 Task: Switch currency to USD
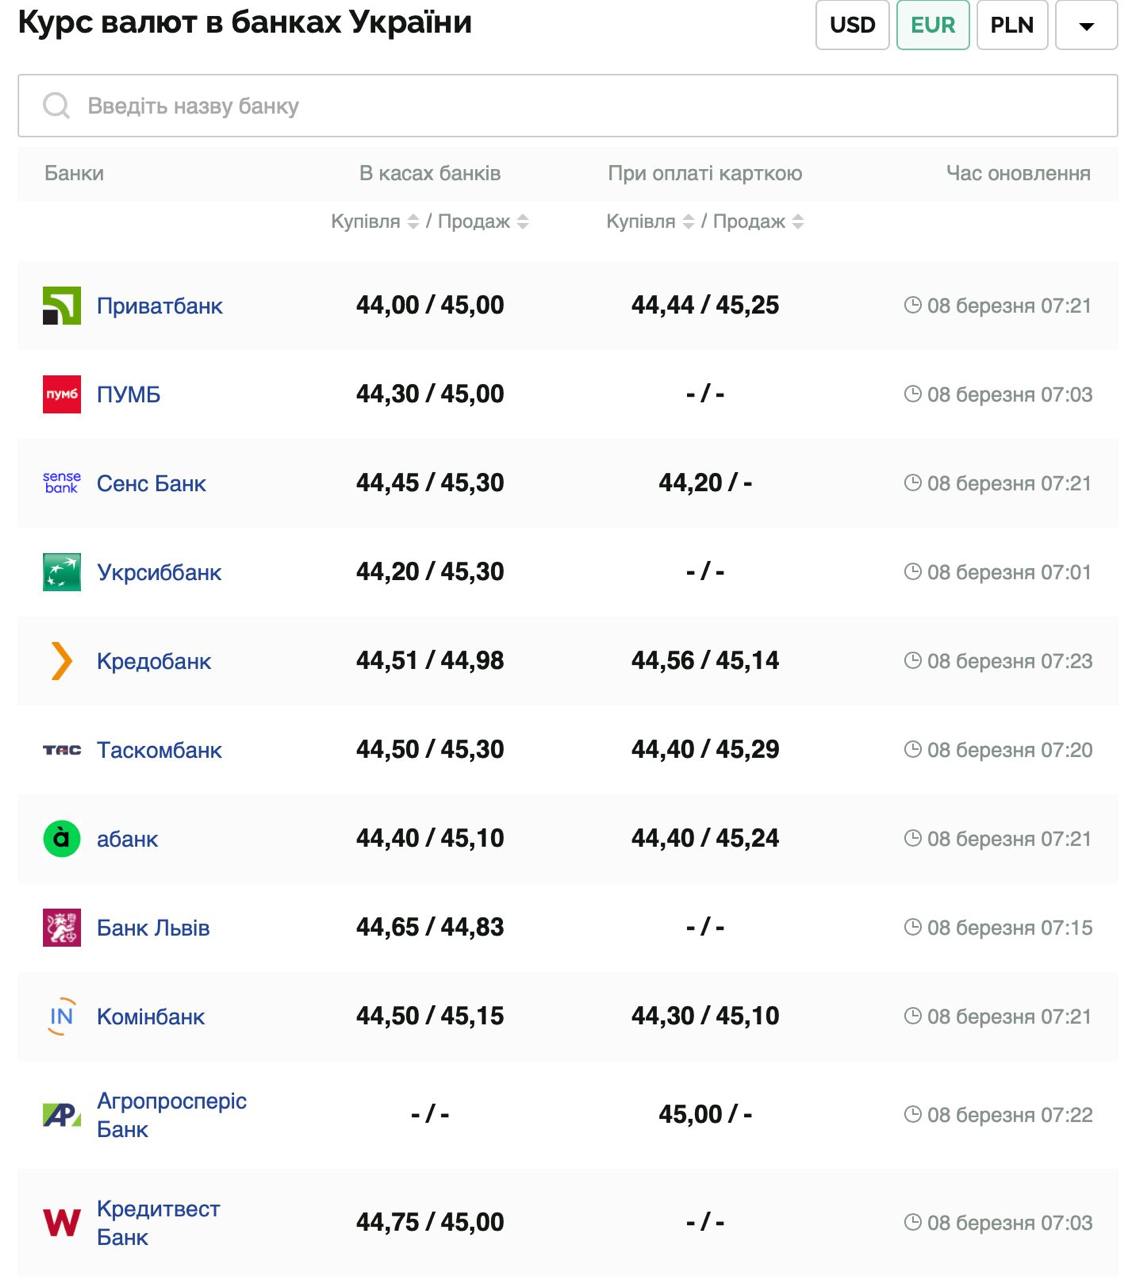click(x=852, y=25)
